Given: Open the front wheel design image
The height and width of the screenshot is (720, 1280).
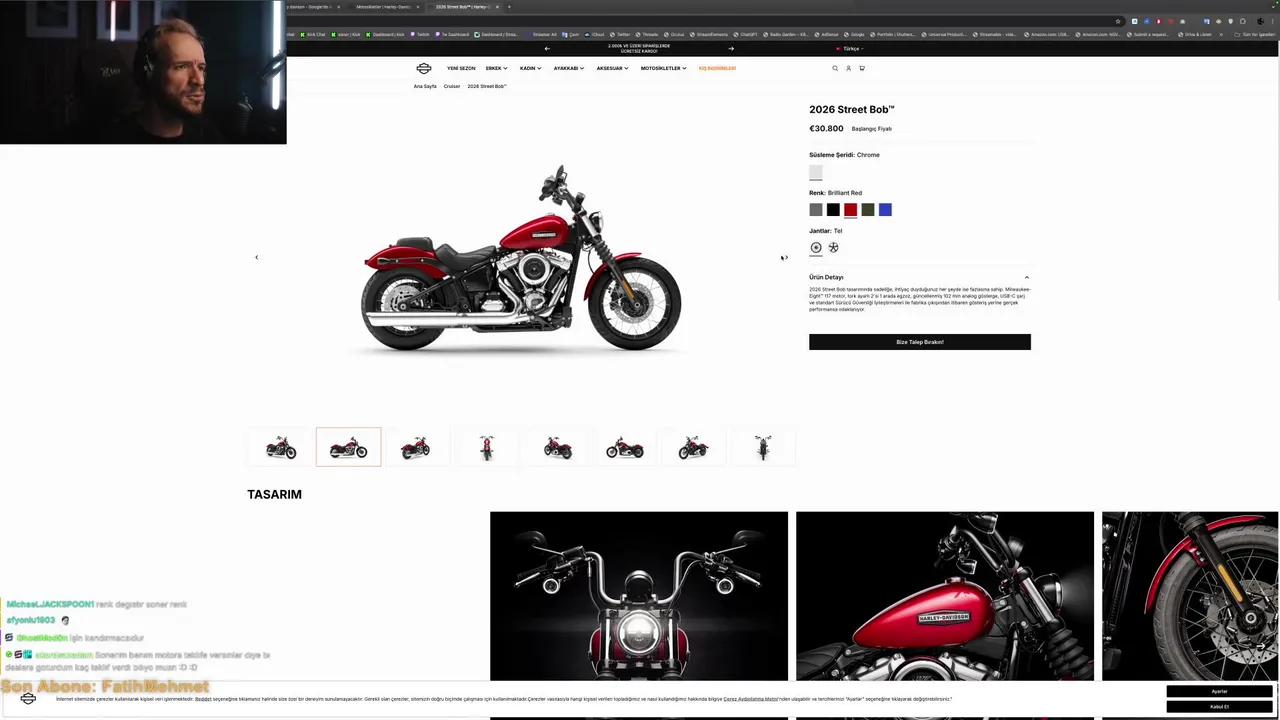Looking at the screenshot, I should tap(1190, 596).
